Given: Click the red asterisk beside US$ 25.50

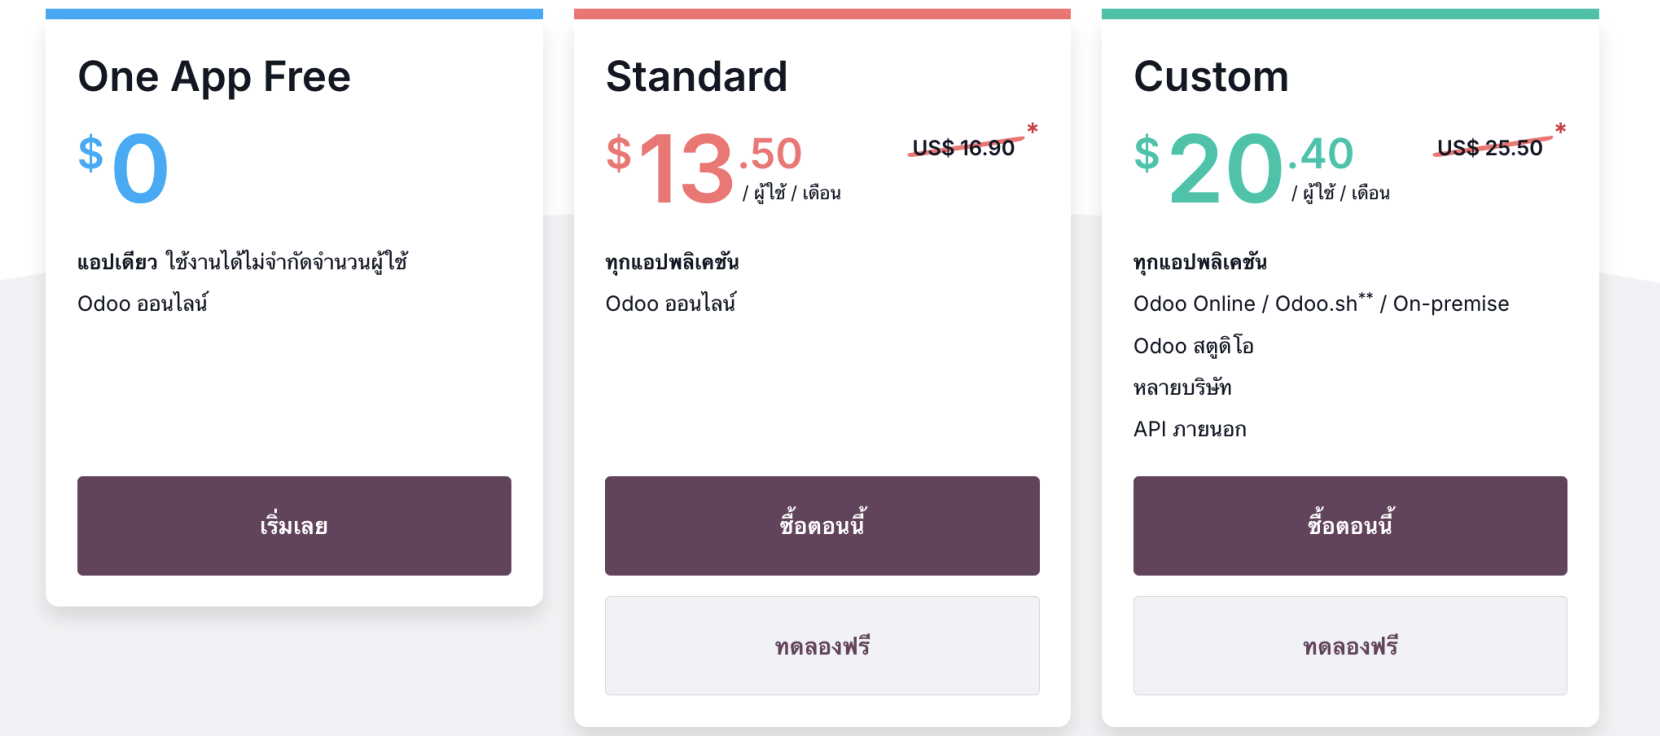Looking at the screenshot, I should point(1560,129).
